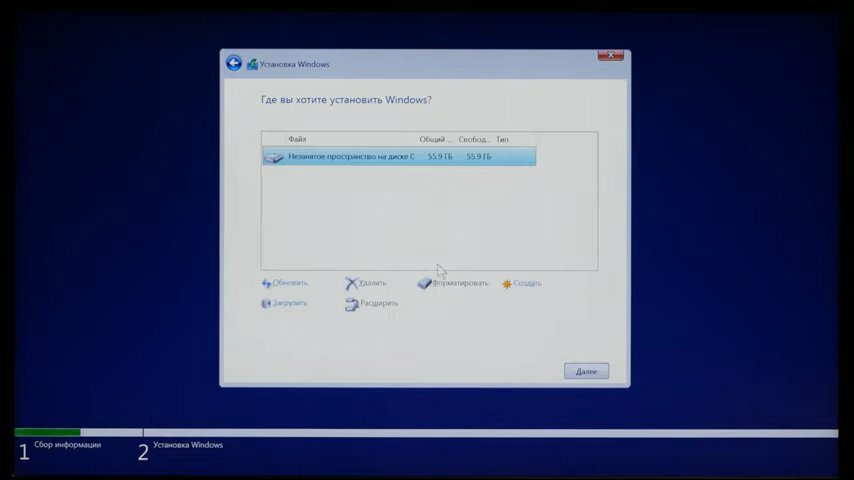Image resolution: width=854 pixels, height=480 pixels.
Task: Click the 55.9 ГБ total size value
Action: point(440,156)
